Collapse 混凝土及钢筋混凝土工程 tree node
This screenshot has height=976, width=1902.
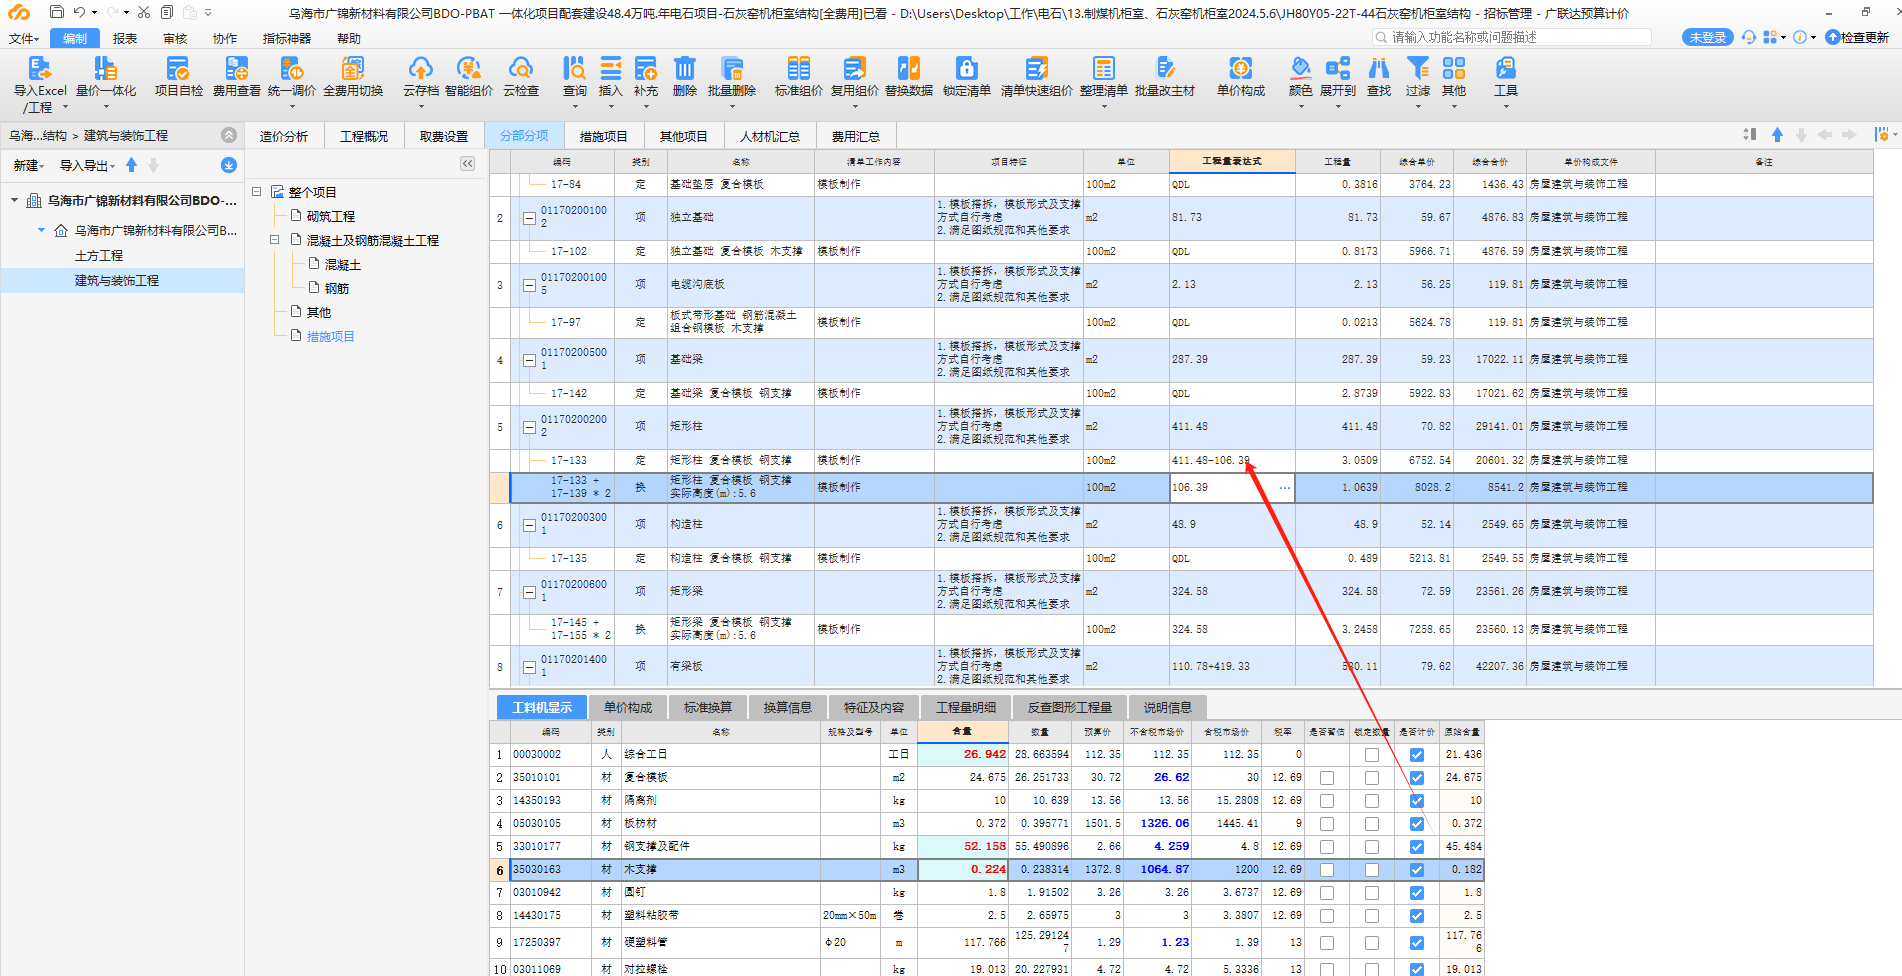coord(275,240)
